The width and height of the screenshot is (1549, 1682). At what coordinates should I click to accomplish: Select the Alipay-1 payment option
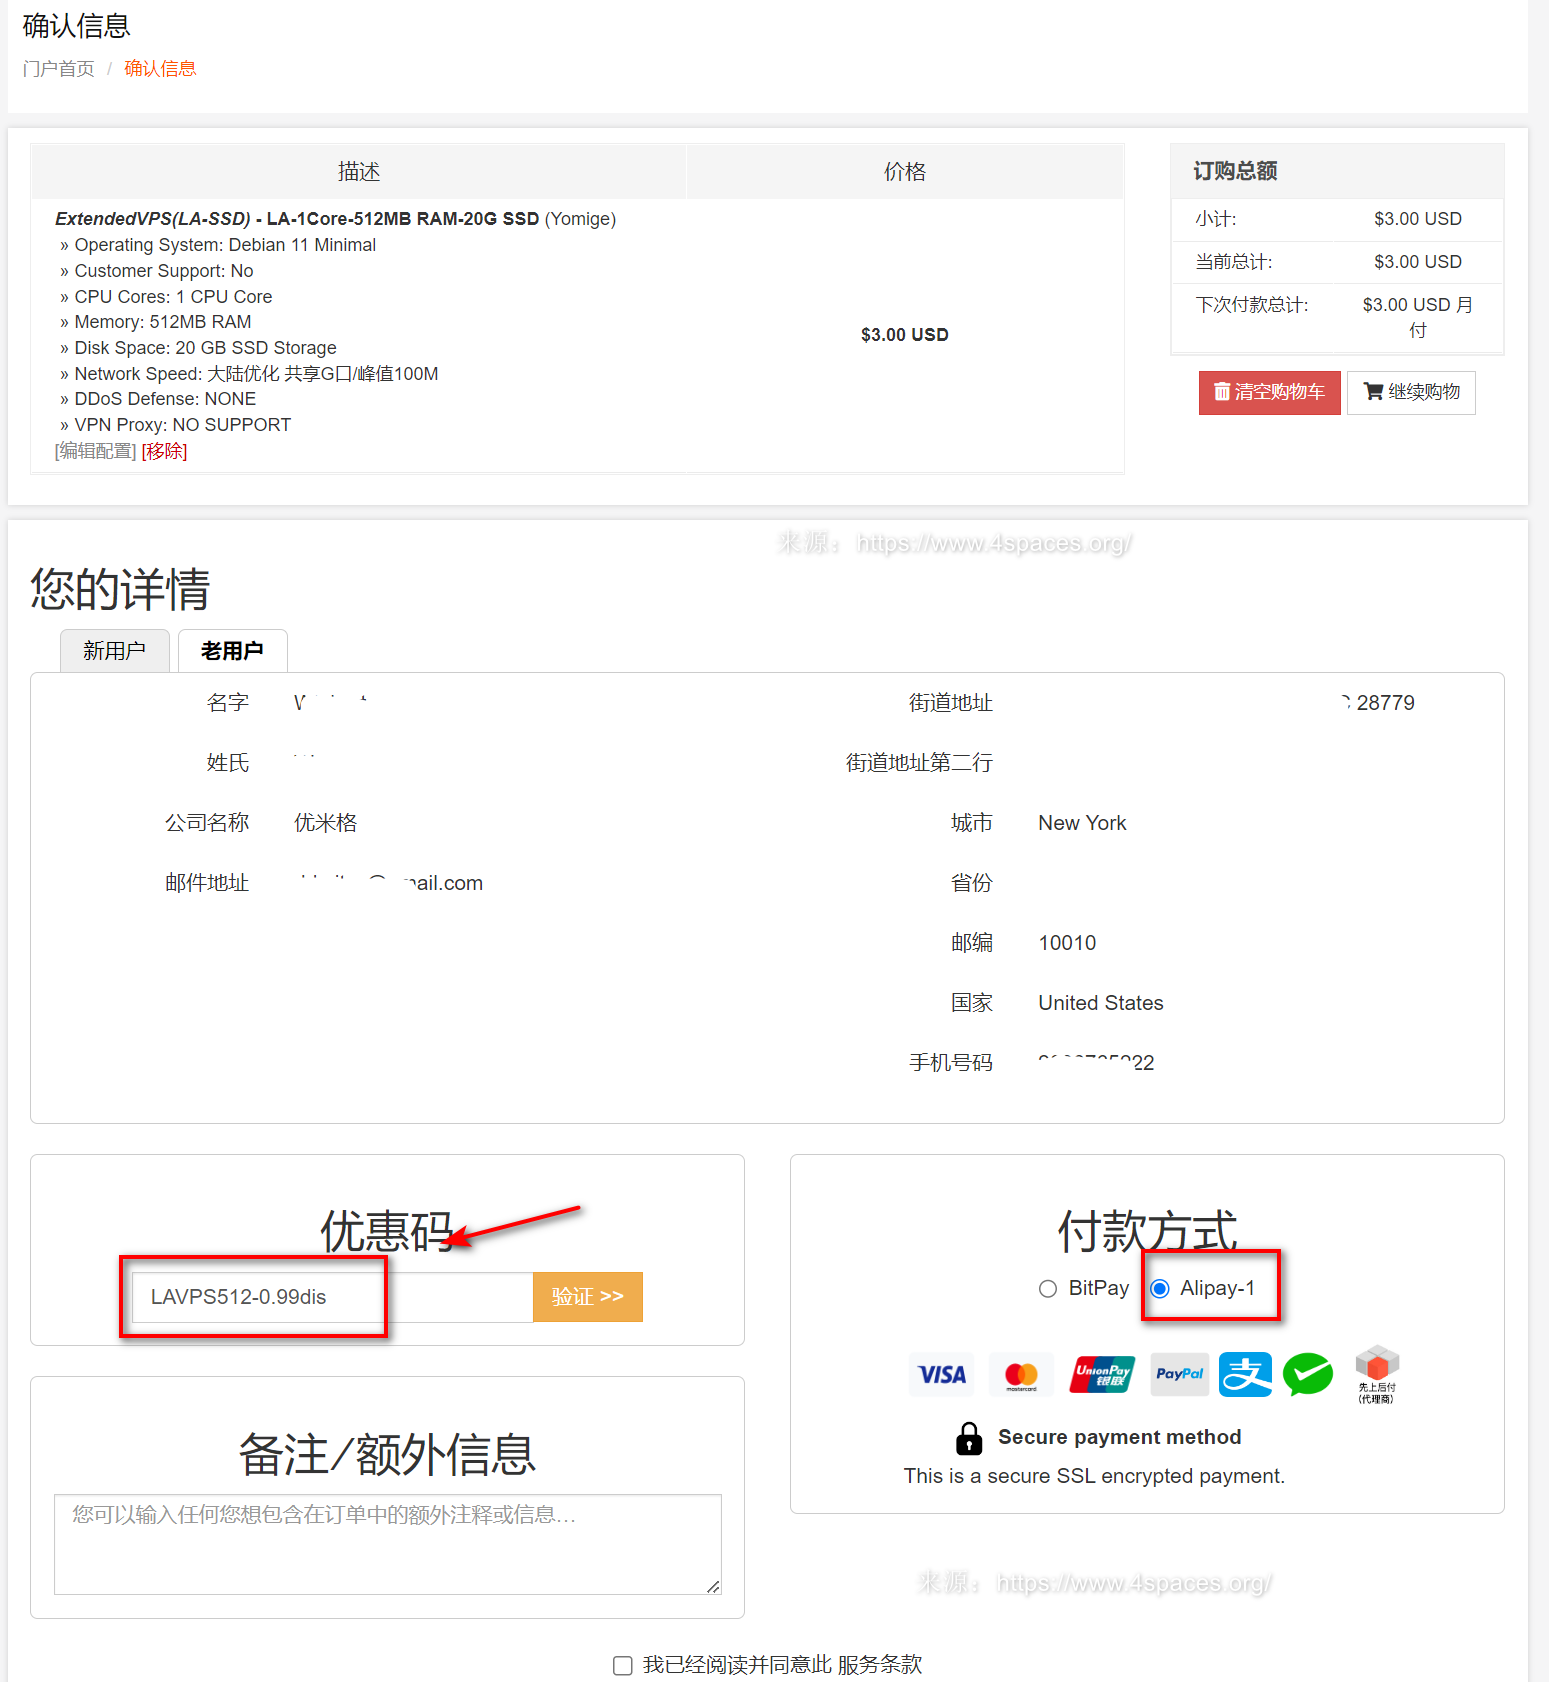coord(1160,1289)
